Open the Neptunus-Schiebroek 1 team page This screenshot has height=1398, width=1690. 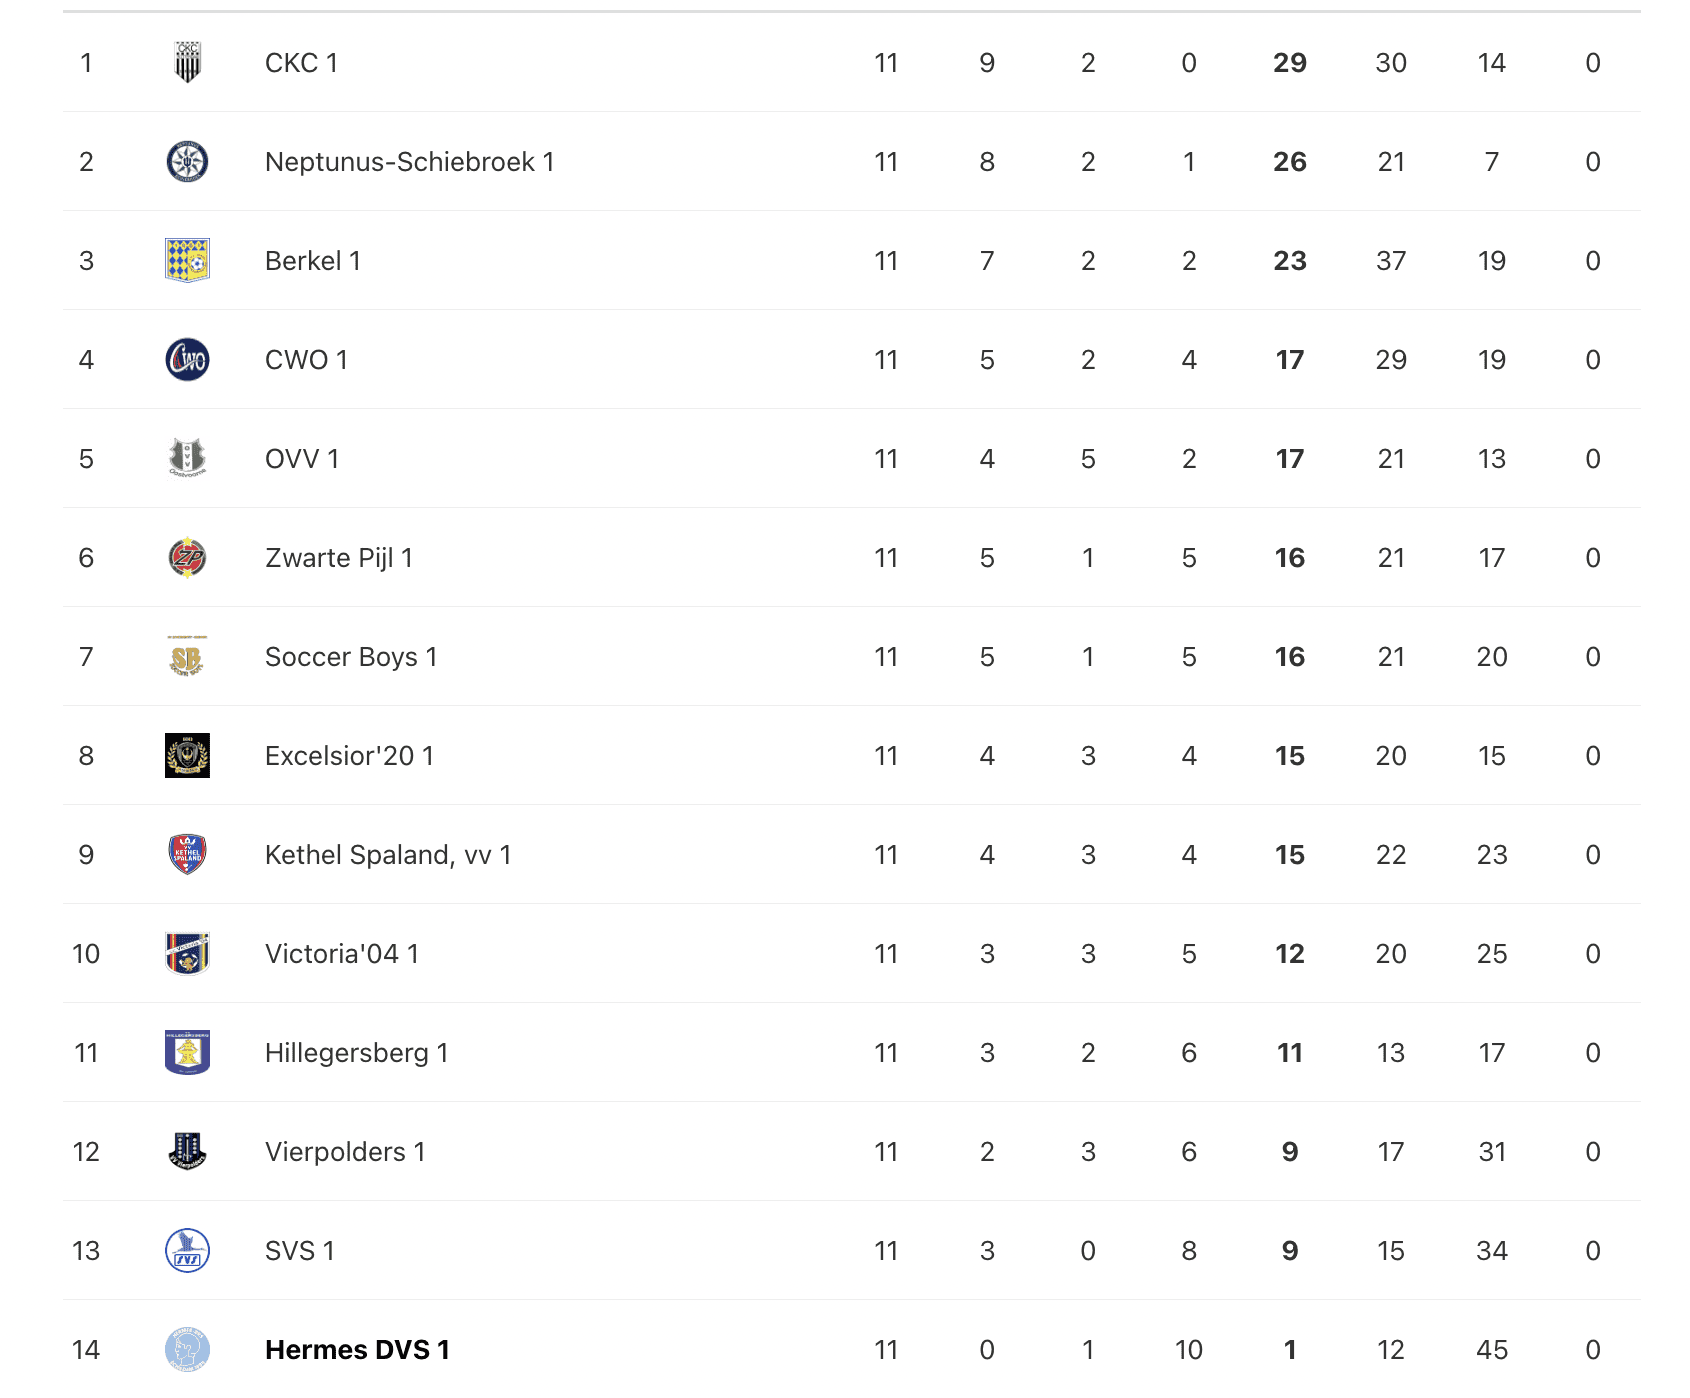pos(409,162)
